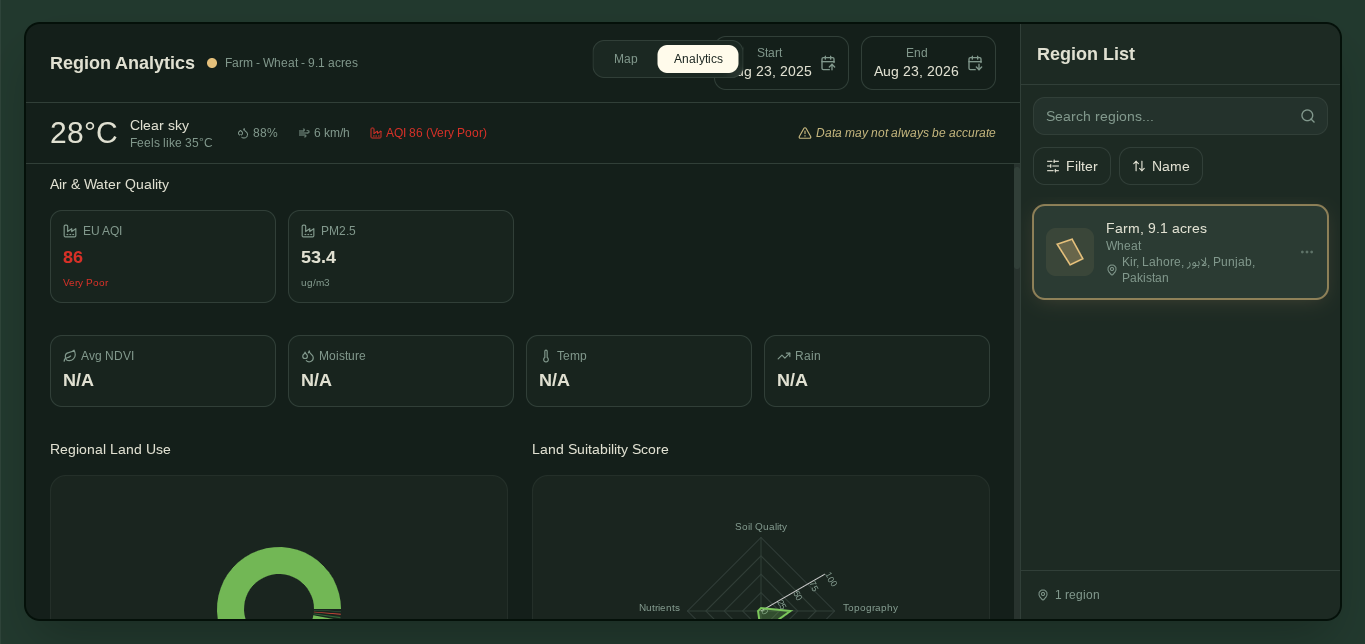Click the Land Suitability Score heading

point(600,450)
